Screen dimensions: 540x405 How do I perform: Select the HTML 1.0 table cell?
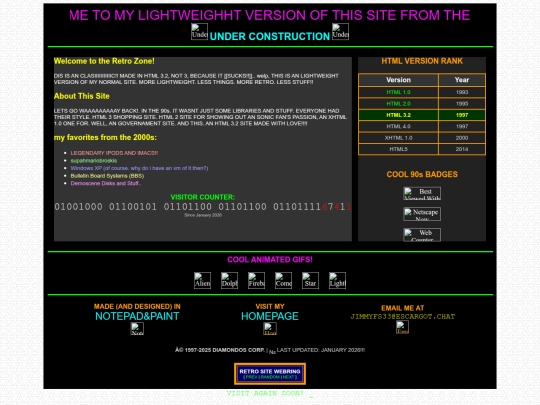click(x=398, y=92)
